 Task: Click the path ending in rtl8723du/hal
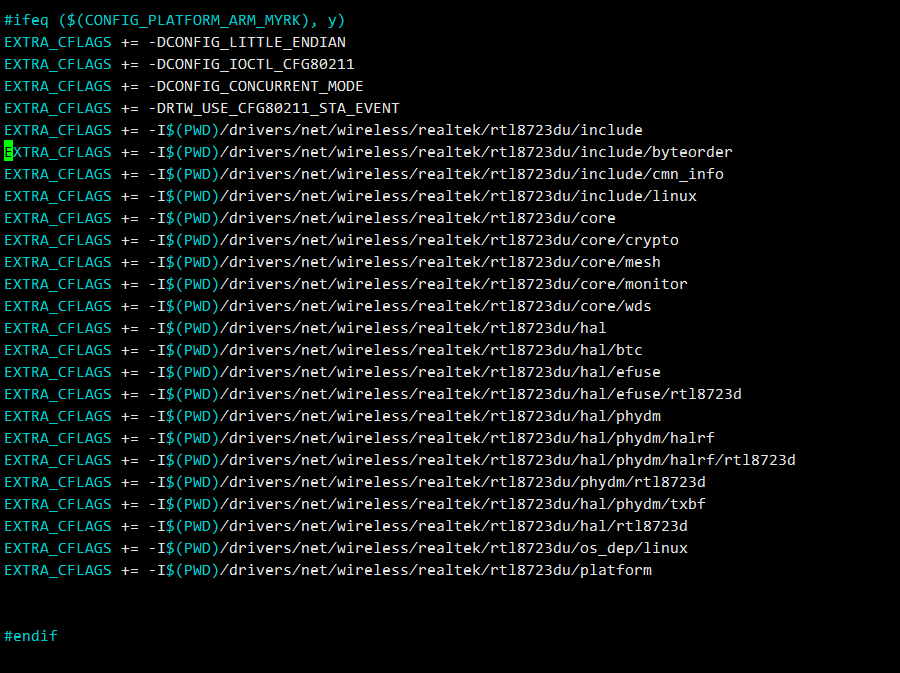point(377,328)
